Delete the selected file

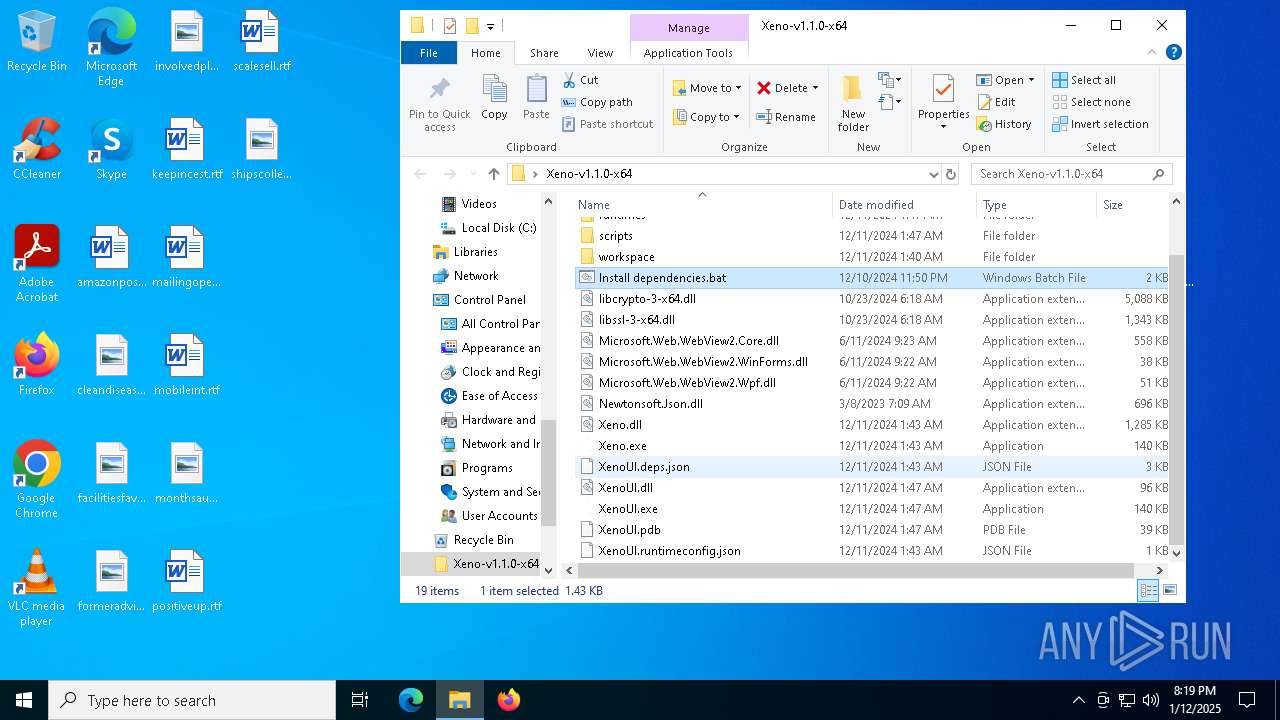pos(782,88)
